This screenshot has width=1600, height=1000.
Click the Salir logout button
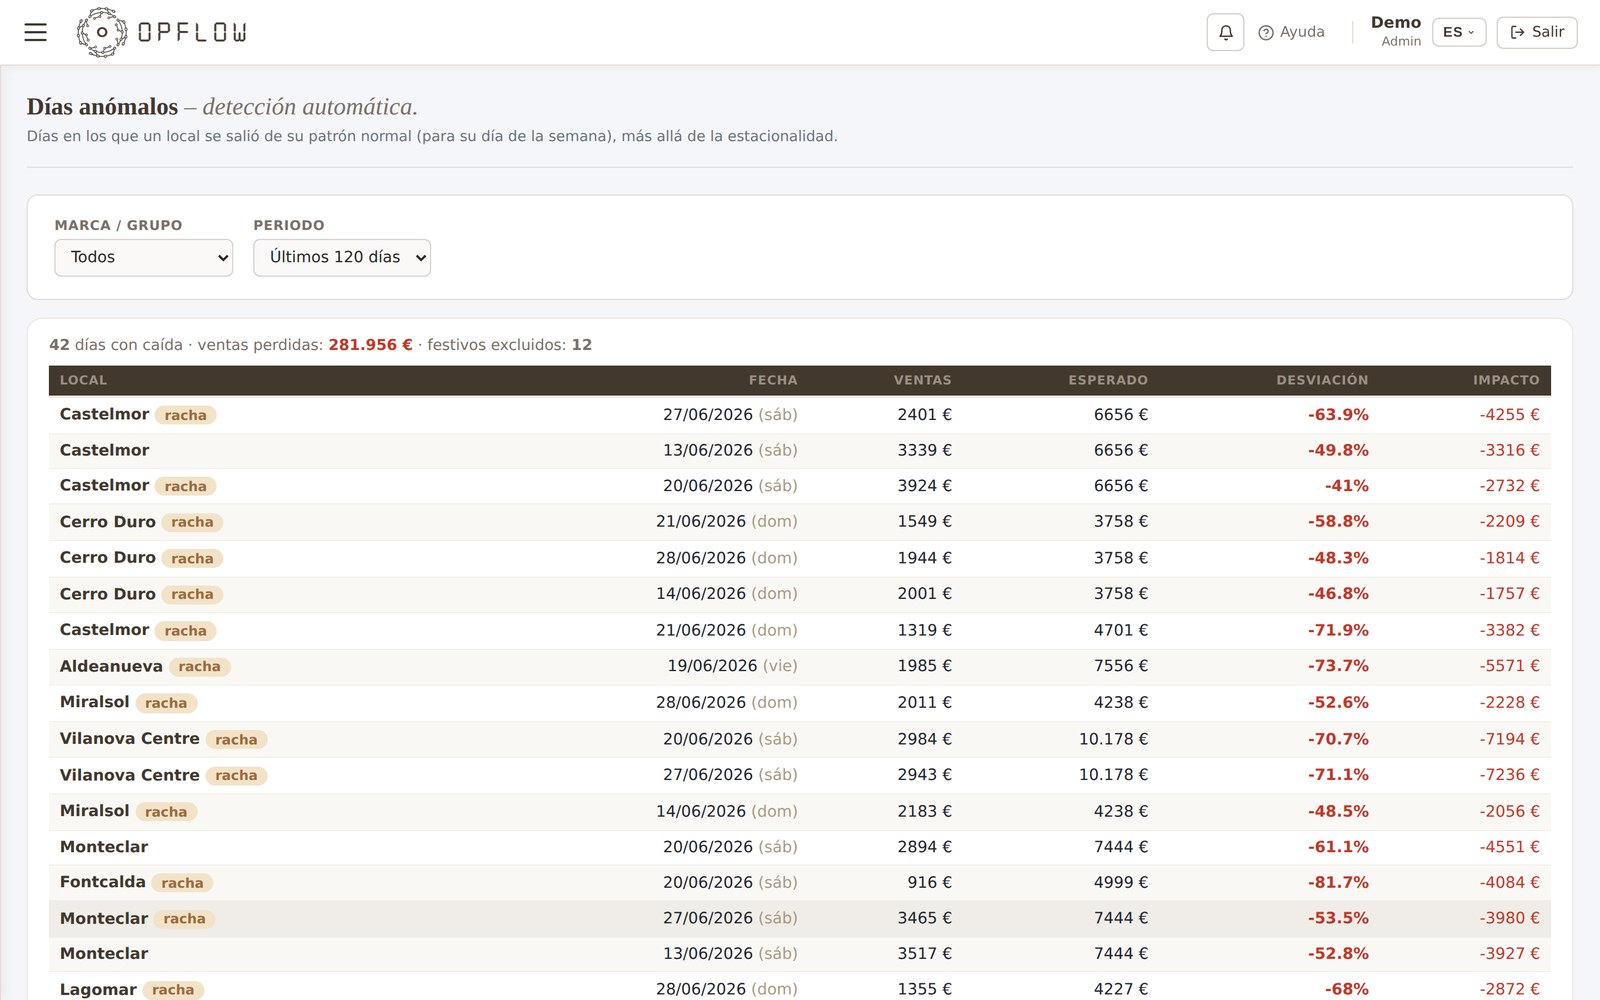[1537, 32]
